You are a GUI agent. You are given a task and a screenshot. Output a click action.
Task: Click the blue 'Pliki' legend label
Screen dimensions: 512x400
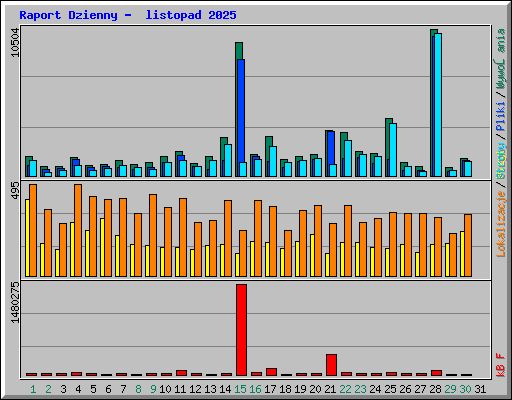pyautogui.click(x=501, y=116)
